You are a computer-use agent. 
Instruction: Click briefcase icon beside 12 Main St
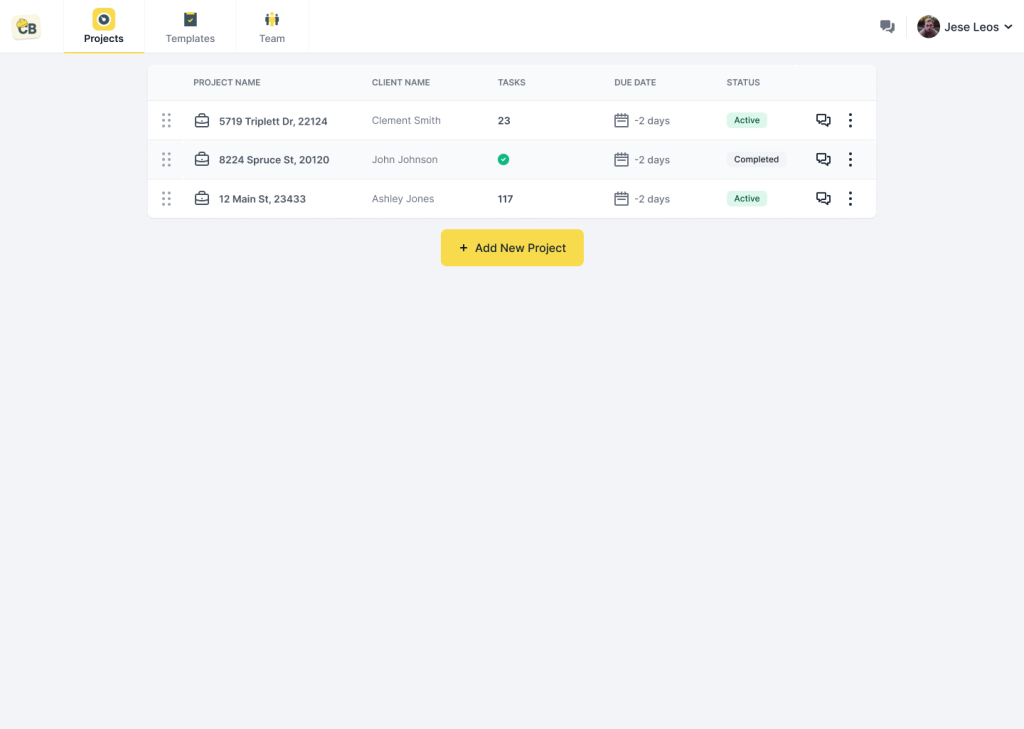click(x=202, y=198)
